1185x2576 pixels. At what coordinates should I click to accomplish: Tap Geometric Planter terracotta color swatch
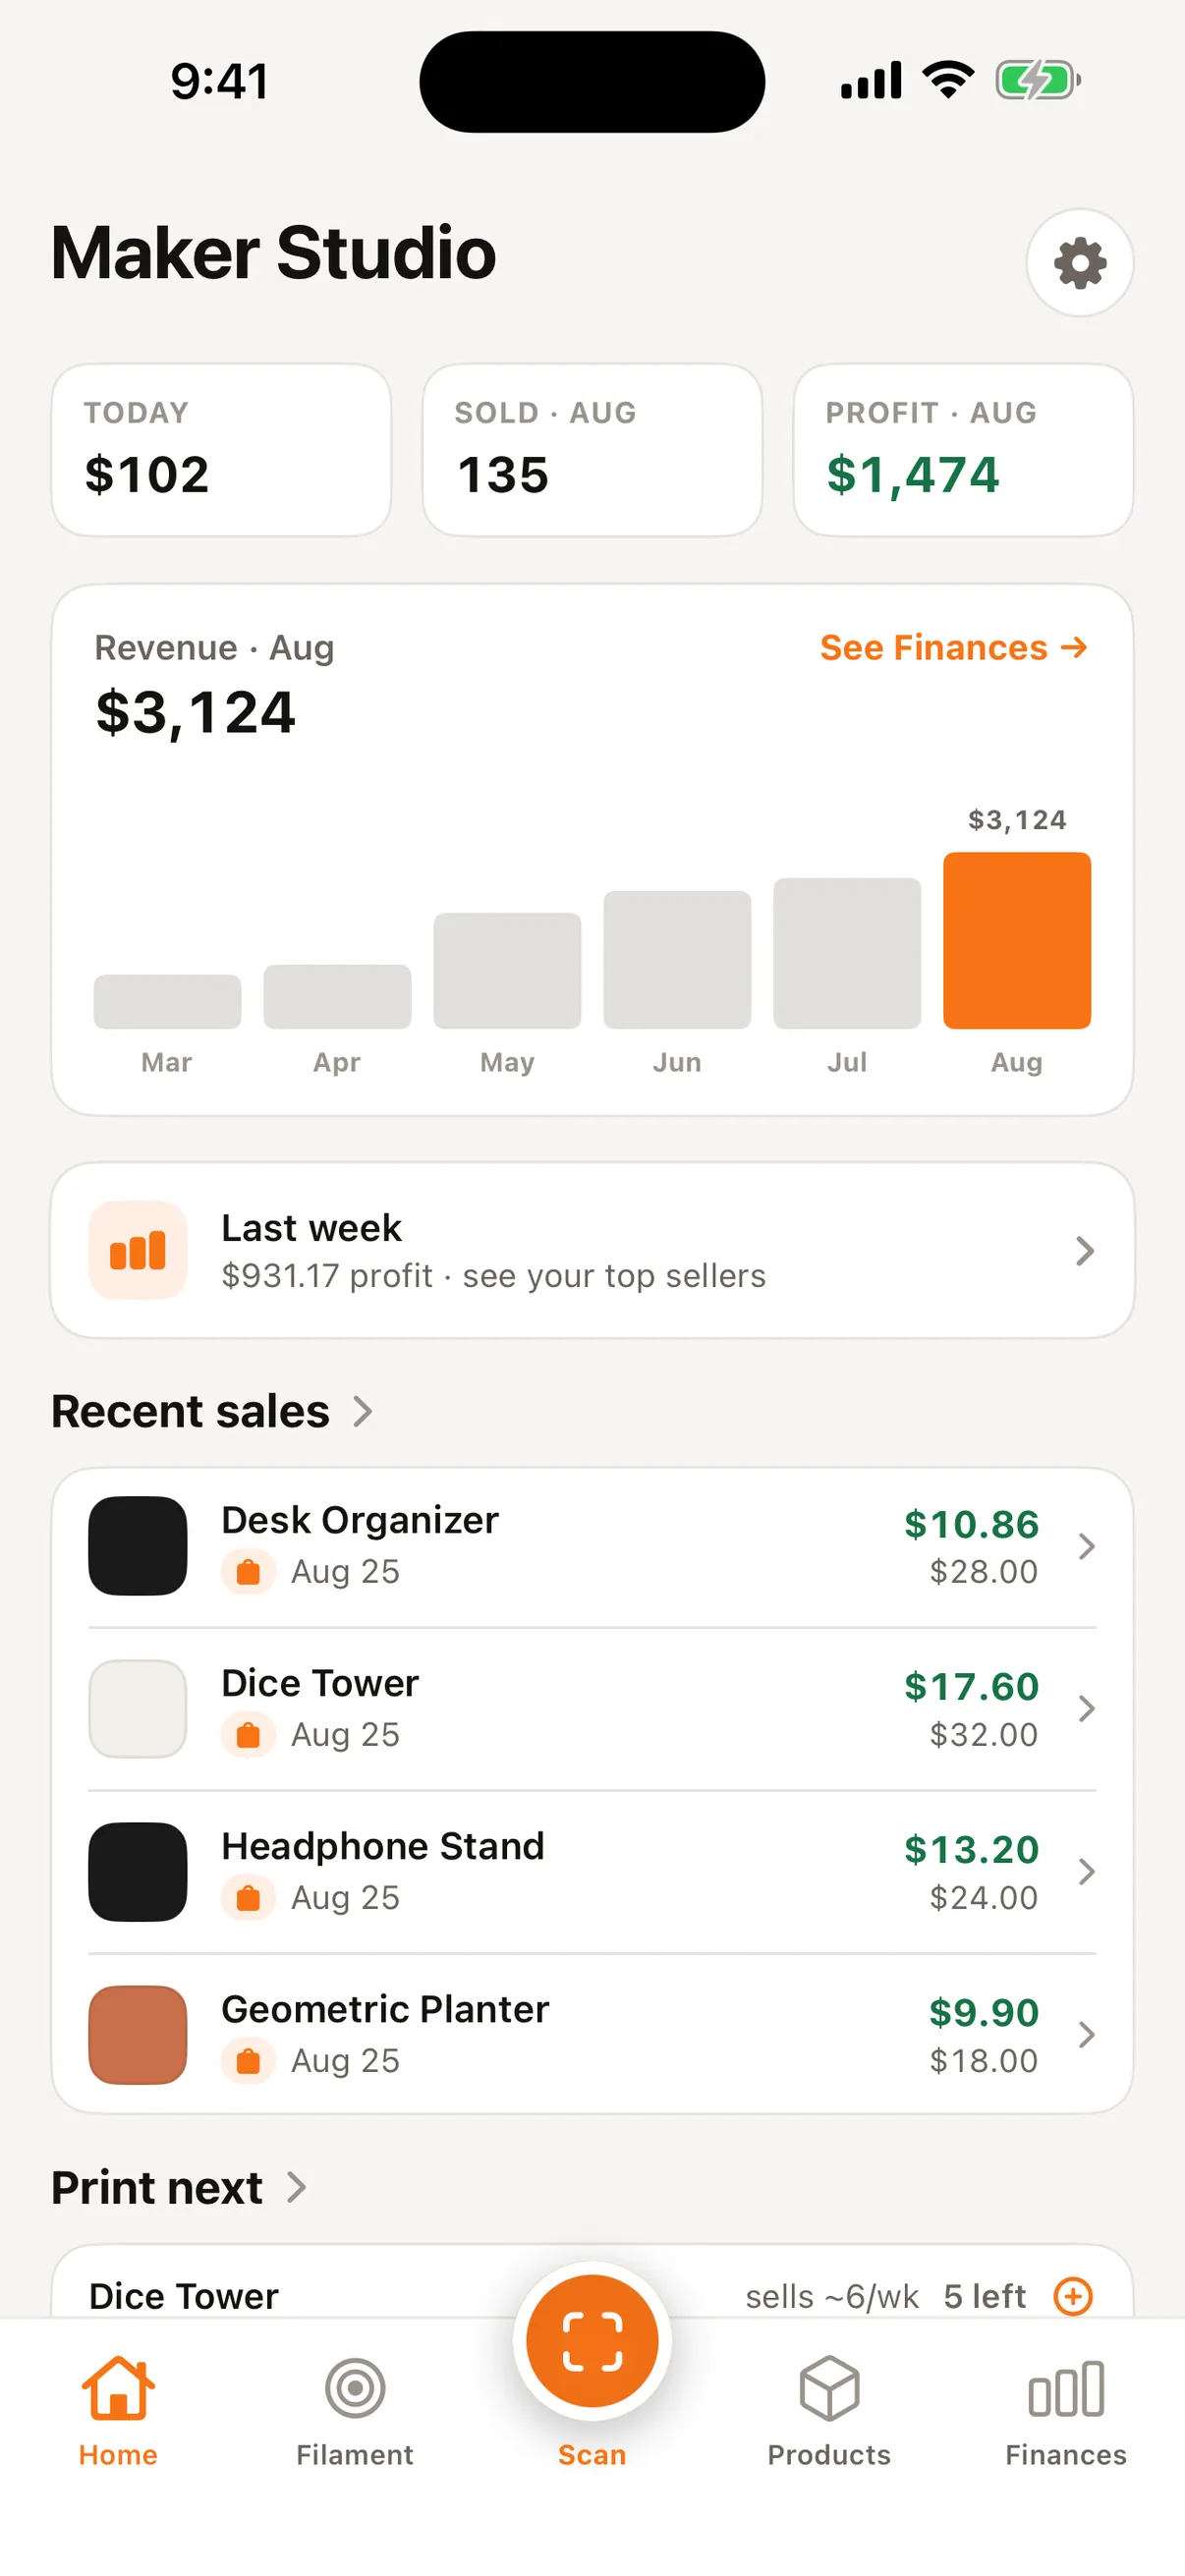coord(138,2034)
